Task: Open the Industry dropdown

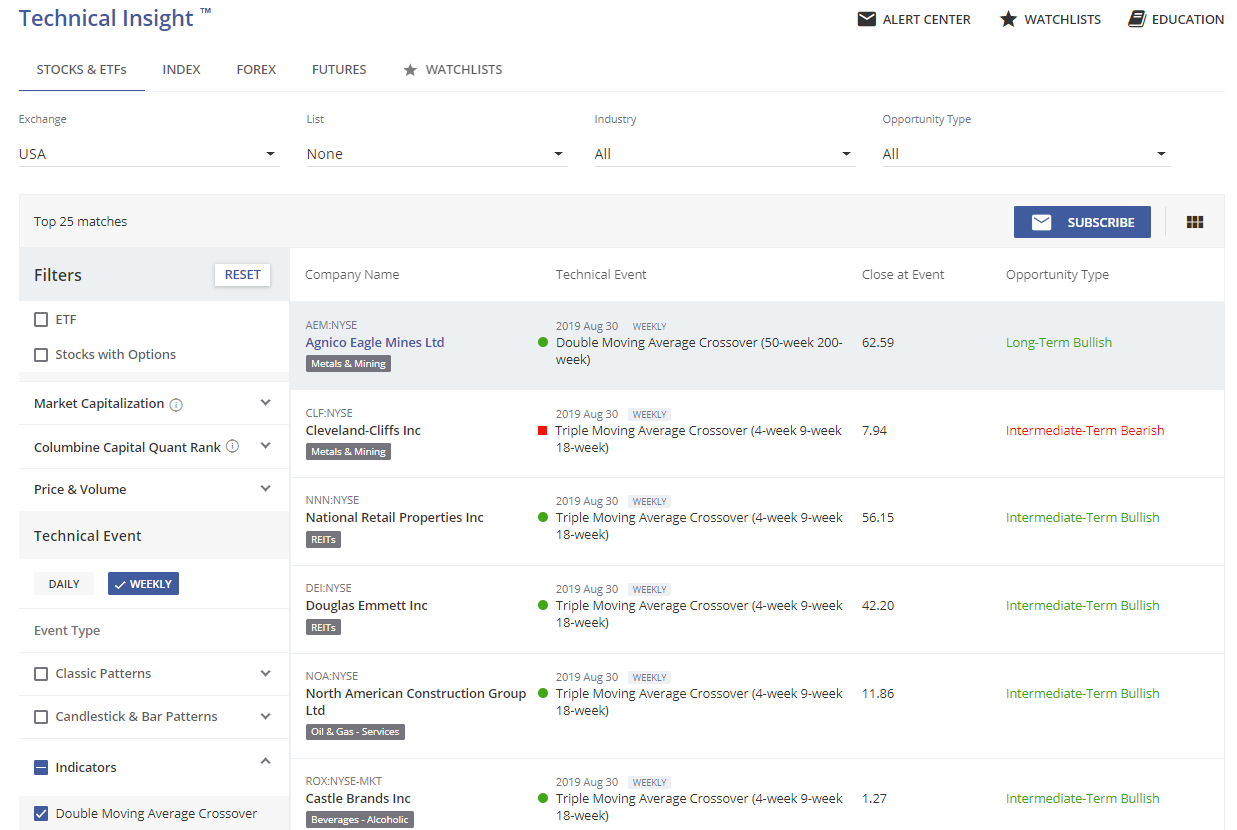Action: 725,154
